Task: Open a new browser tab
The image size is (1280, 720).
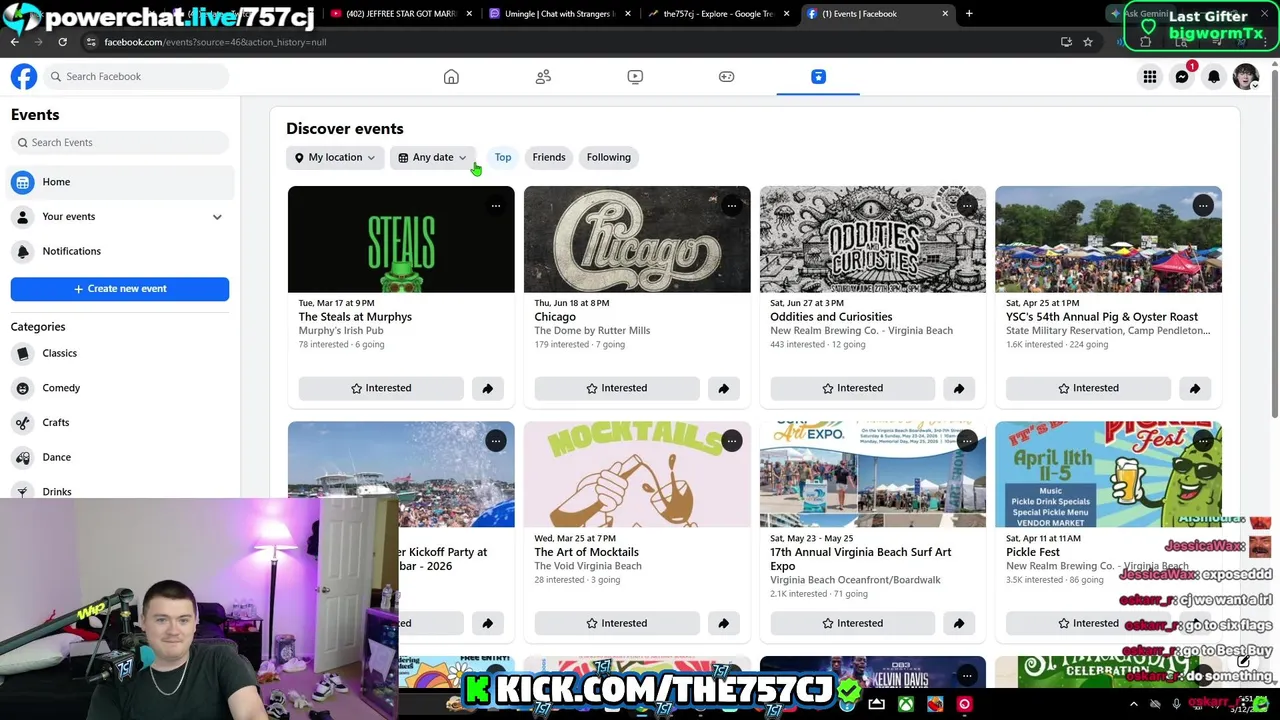Action: pyautogui.click(x=969, y=14)
